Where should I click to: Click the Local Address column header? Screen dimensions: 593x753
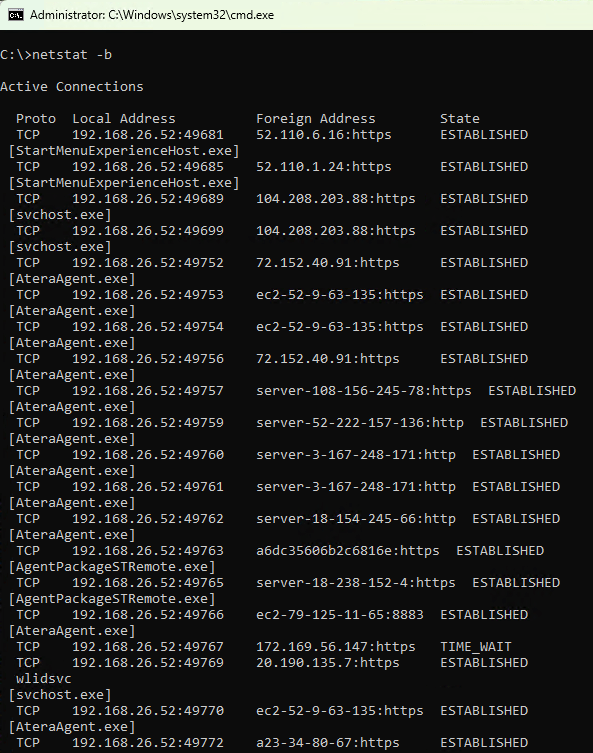[124, 119]
